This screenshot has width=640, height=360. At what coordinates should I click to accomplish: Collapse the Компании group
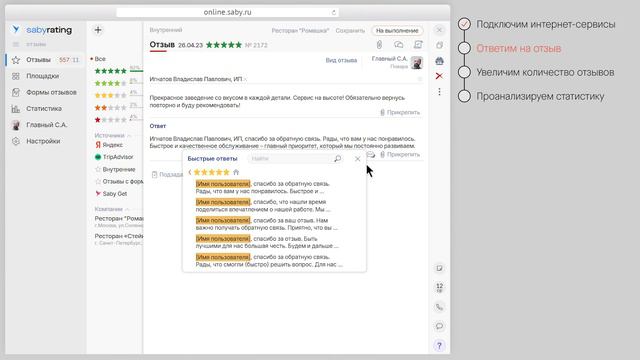pyautogui.click(x=112, y=209)
